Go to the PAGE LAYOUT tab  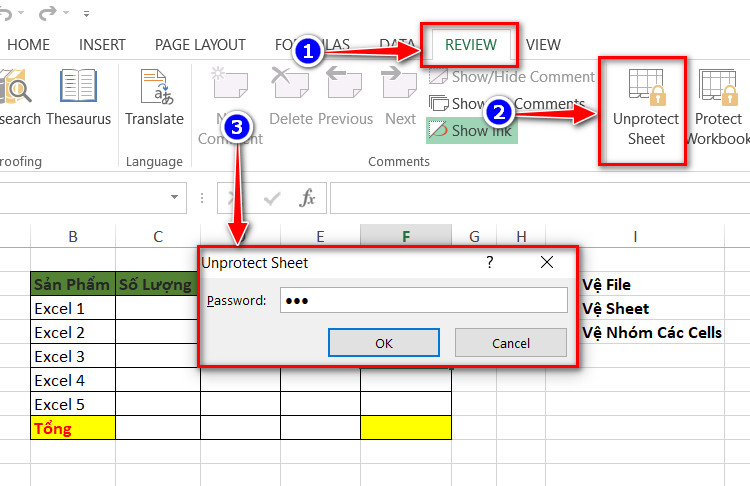tap(200, 44)
